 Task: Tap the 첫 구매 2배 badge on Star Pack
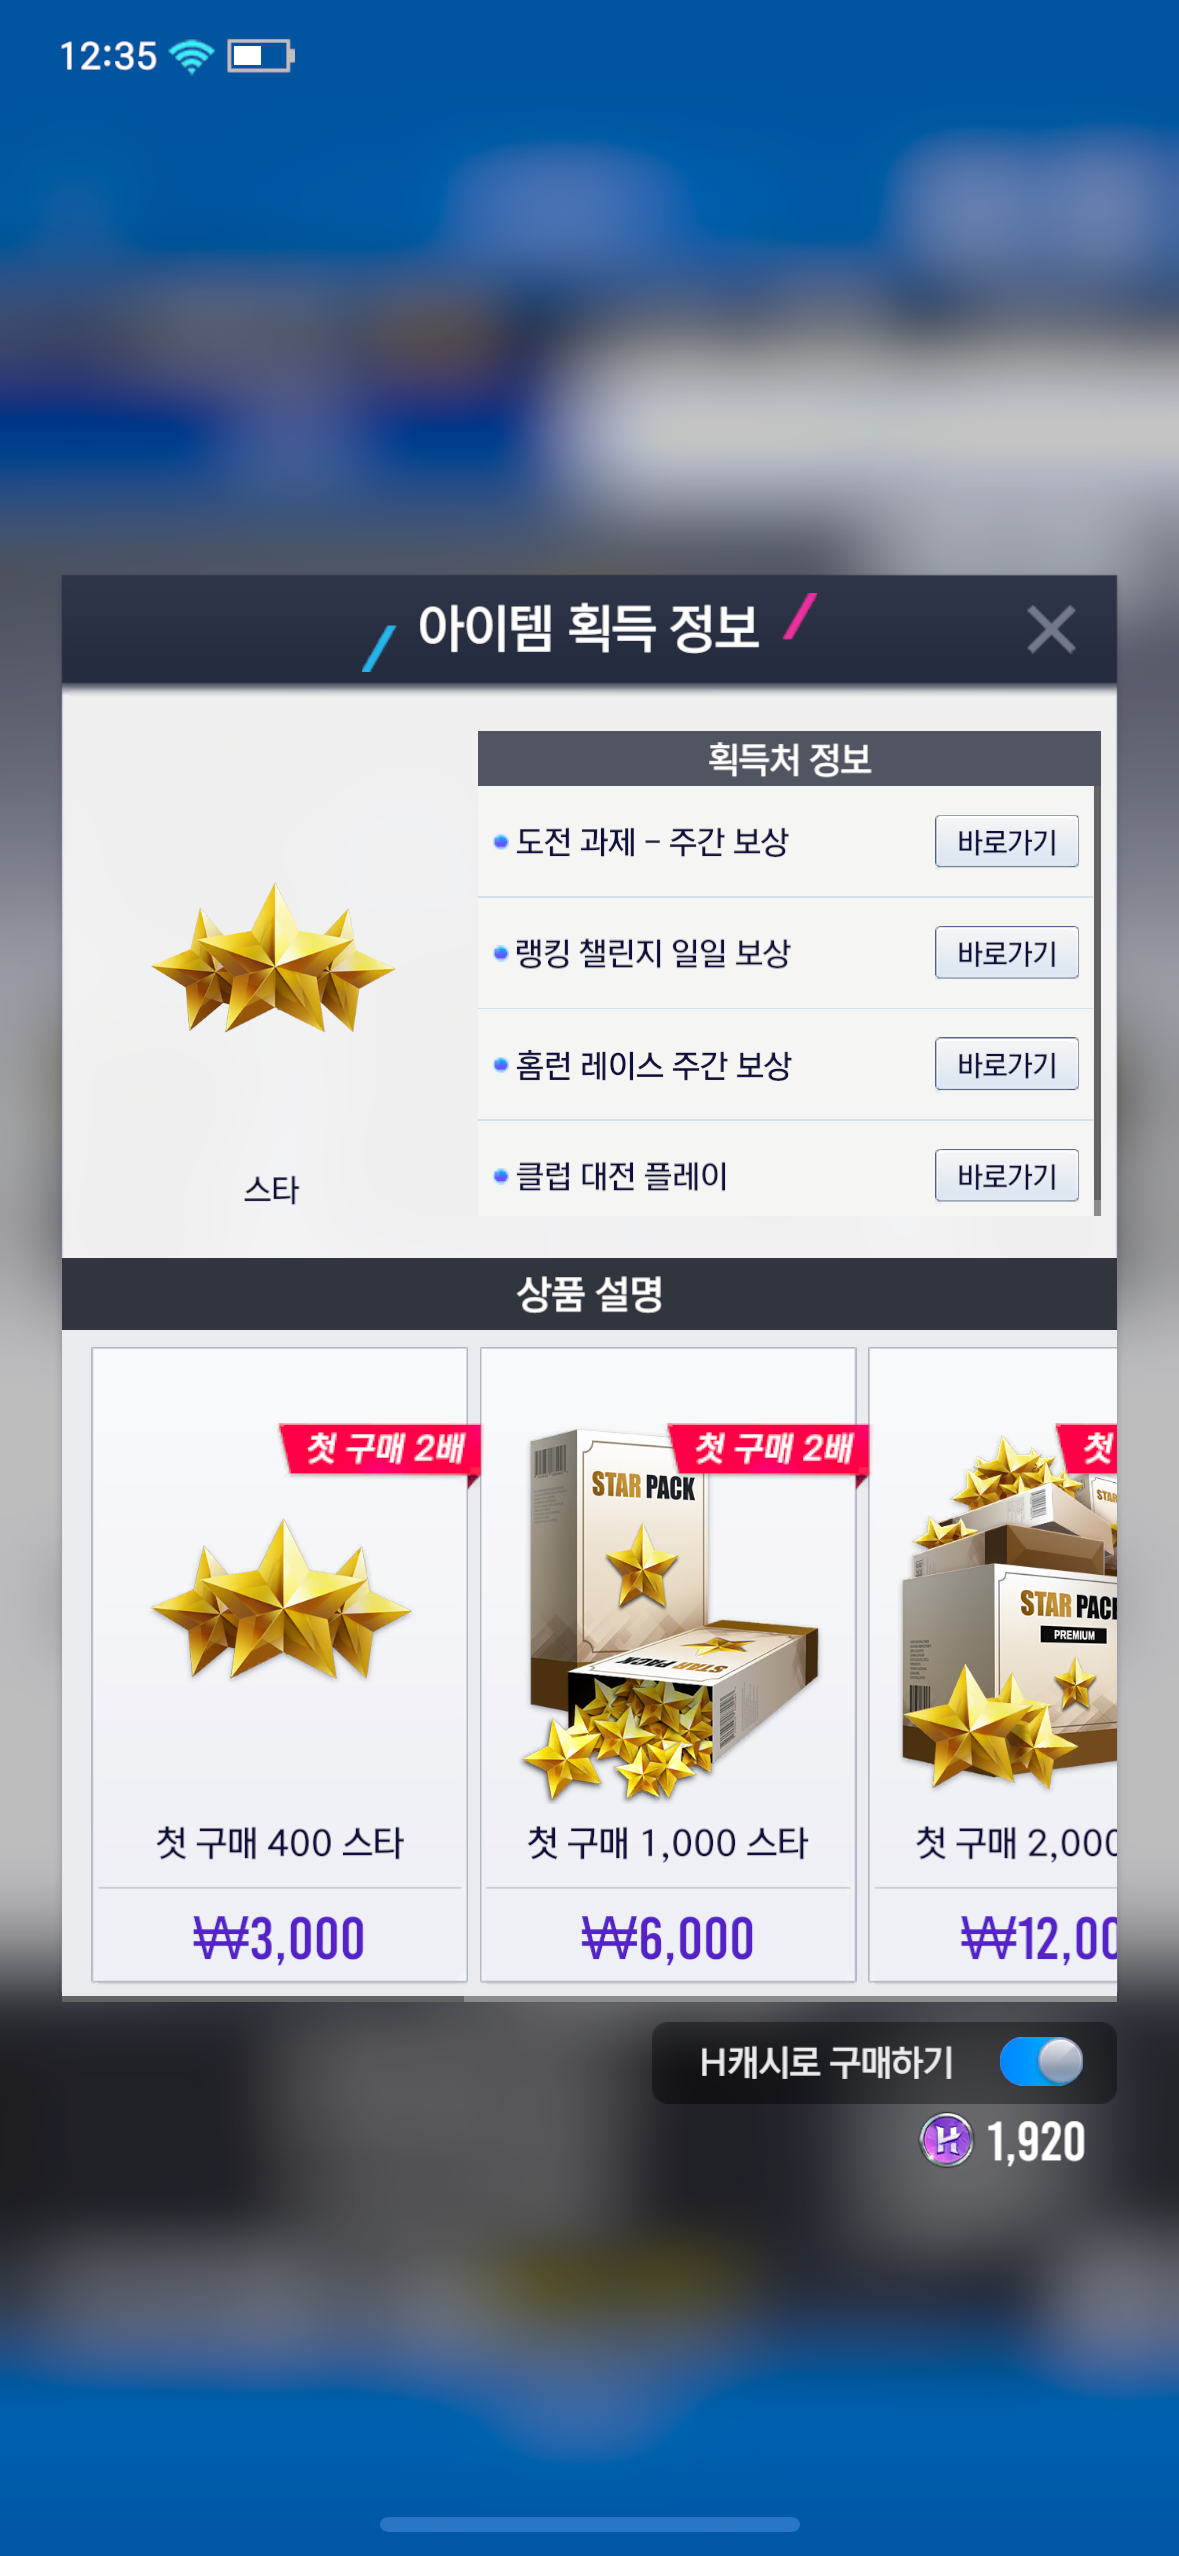point(769,1449)
